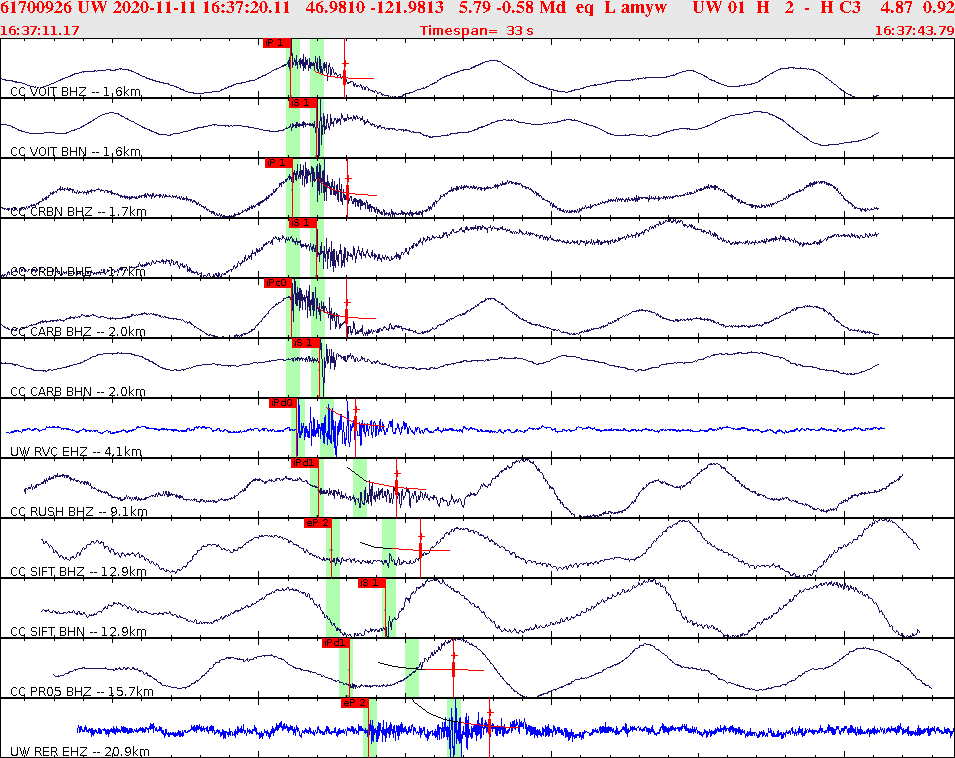The width and height of the screenshot is (955, 758).
Task: Select the eP 2 pick flag on RER EHZ
Action: (x=355, y=703)
